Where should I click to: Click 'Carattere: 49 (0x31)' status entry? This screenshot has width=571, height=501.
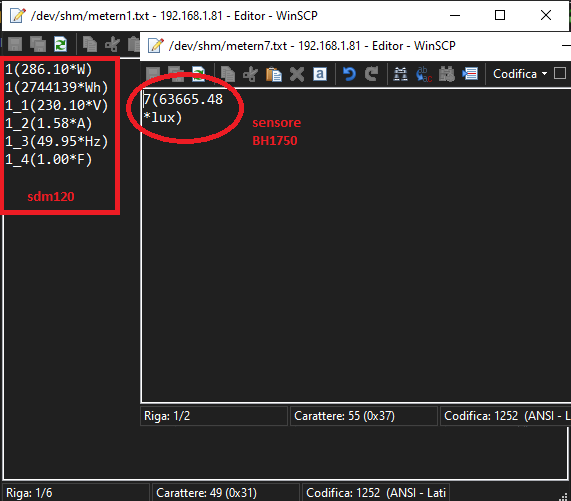[226, 493]
